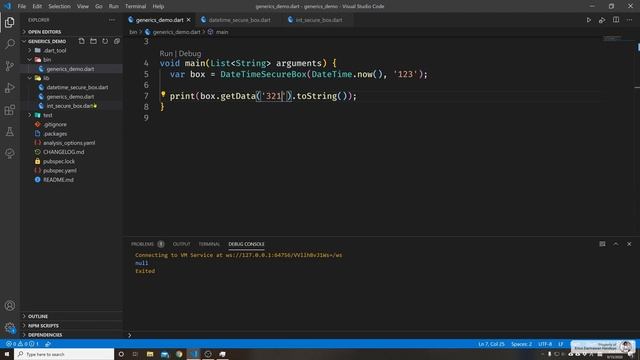Split the editor to the right
The height and width of the screenshot is (360, 640).
pyautogui.click(x=616, y=20)
